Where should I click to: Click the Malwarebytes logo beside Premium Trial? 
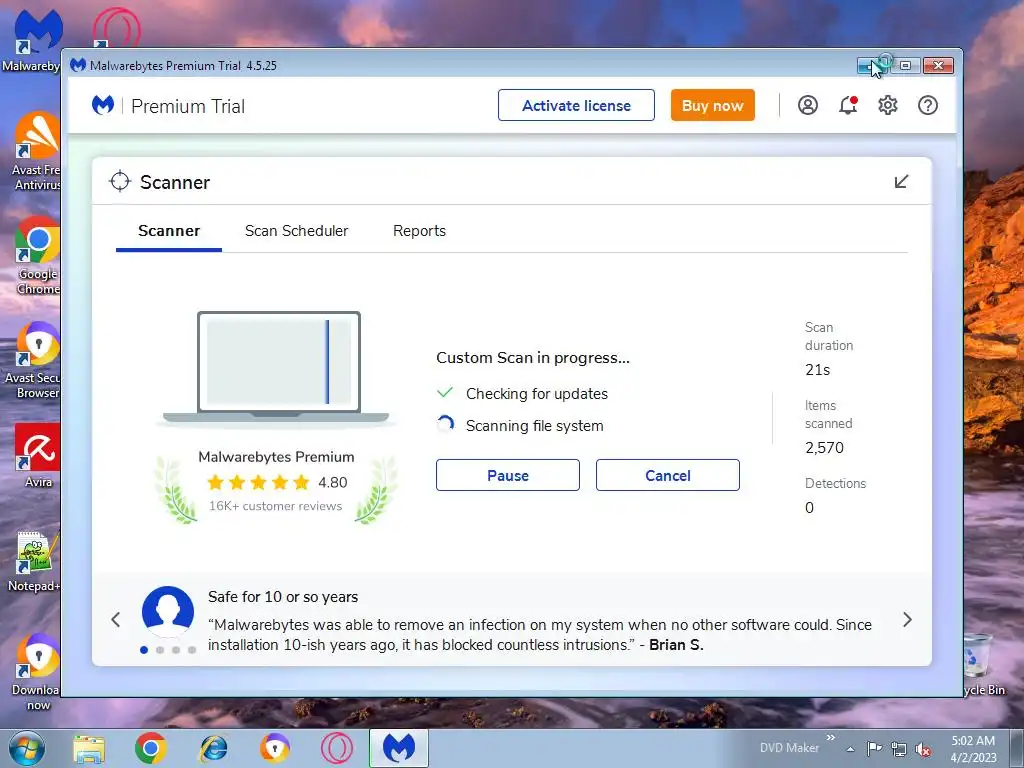click(x=103, y=104)
